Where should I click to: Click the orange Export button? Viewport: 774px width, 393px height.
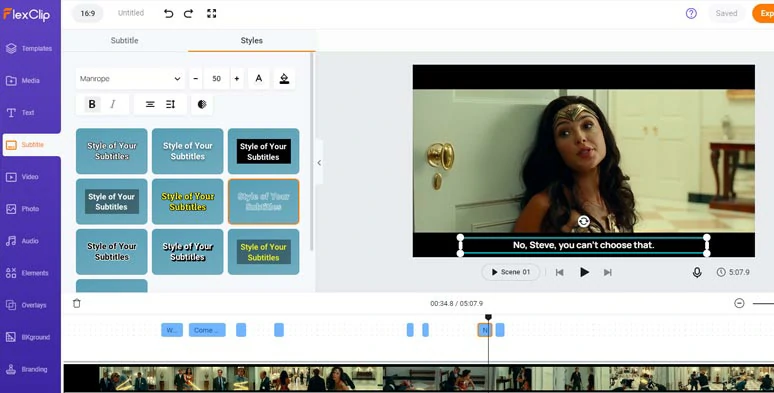763,13
